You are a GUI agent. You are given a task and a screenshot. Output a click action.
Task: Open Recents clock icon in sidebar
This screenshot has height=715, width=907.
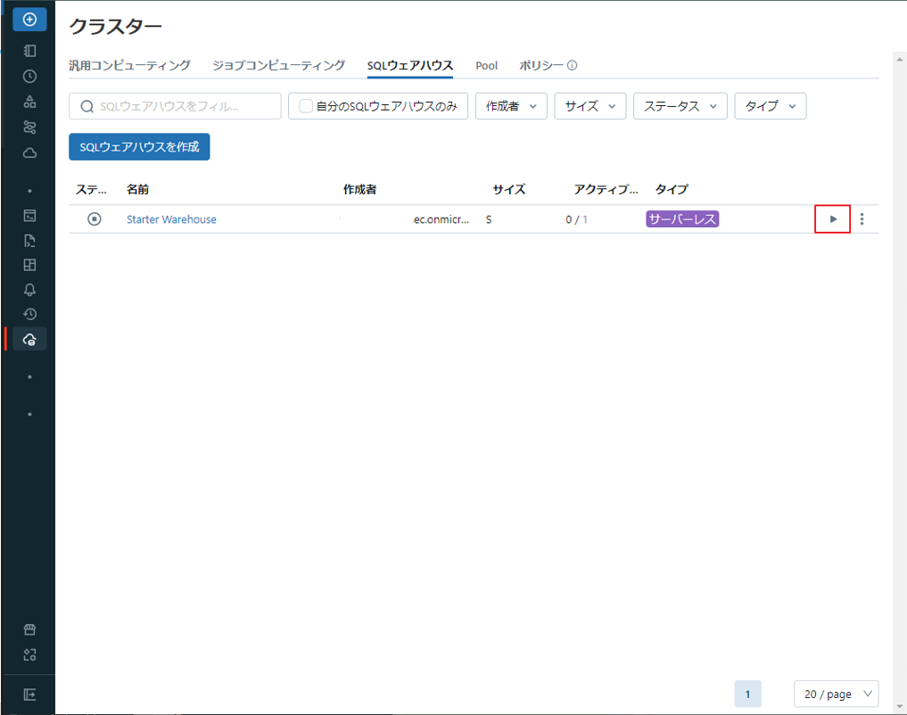point(30,76)
